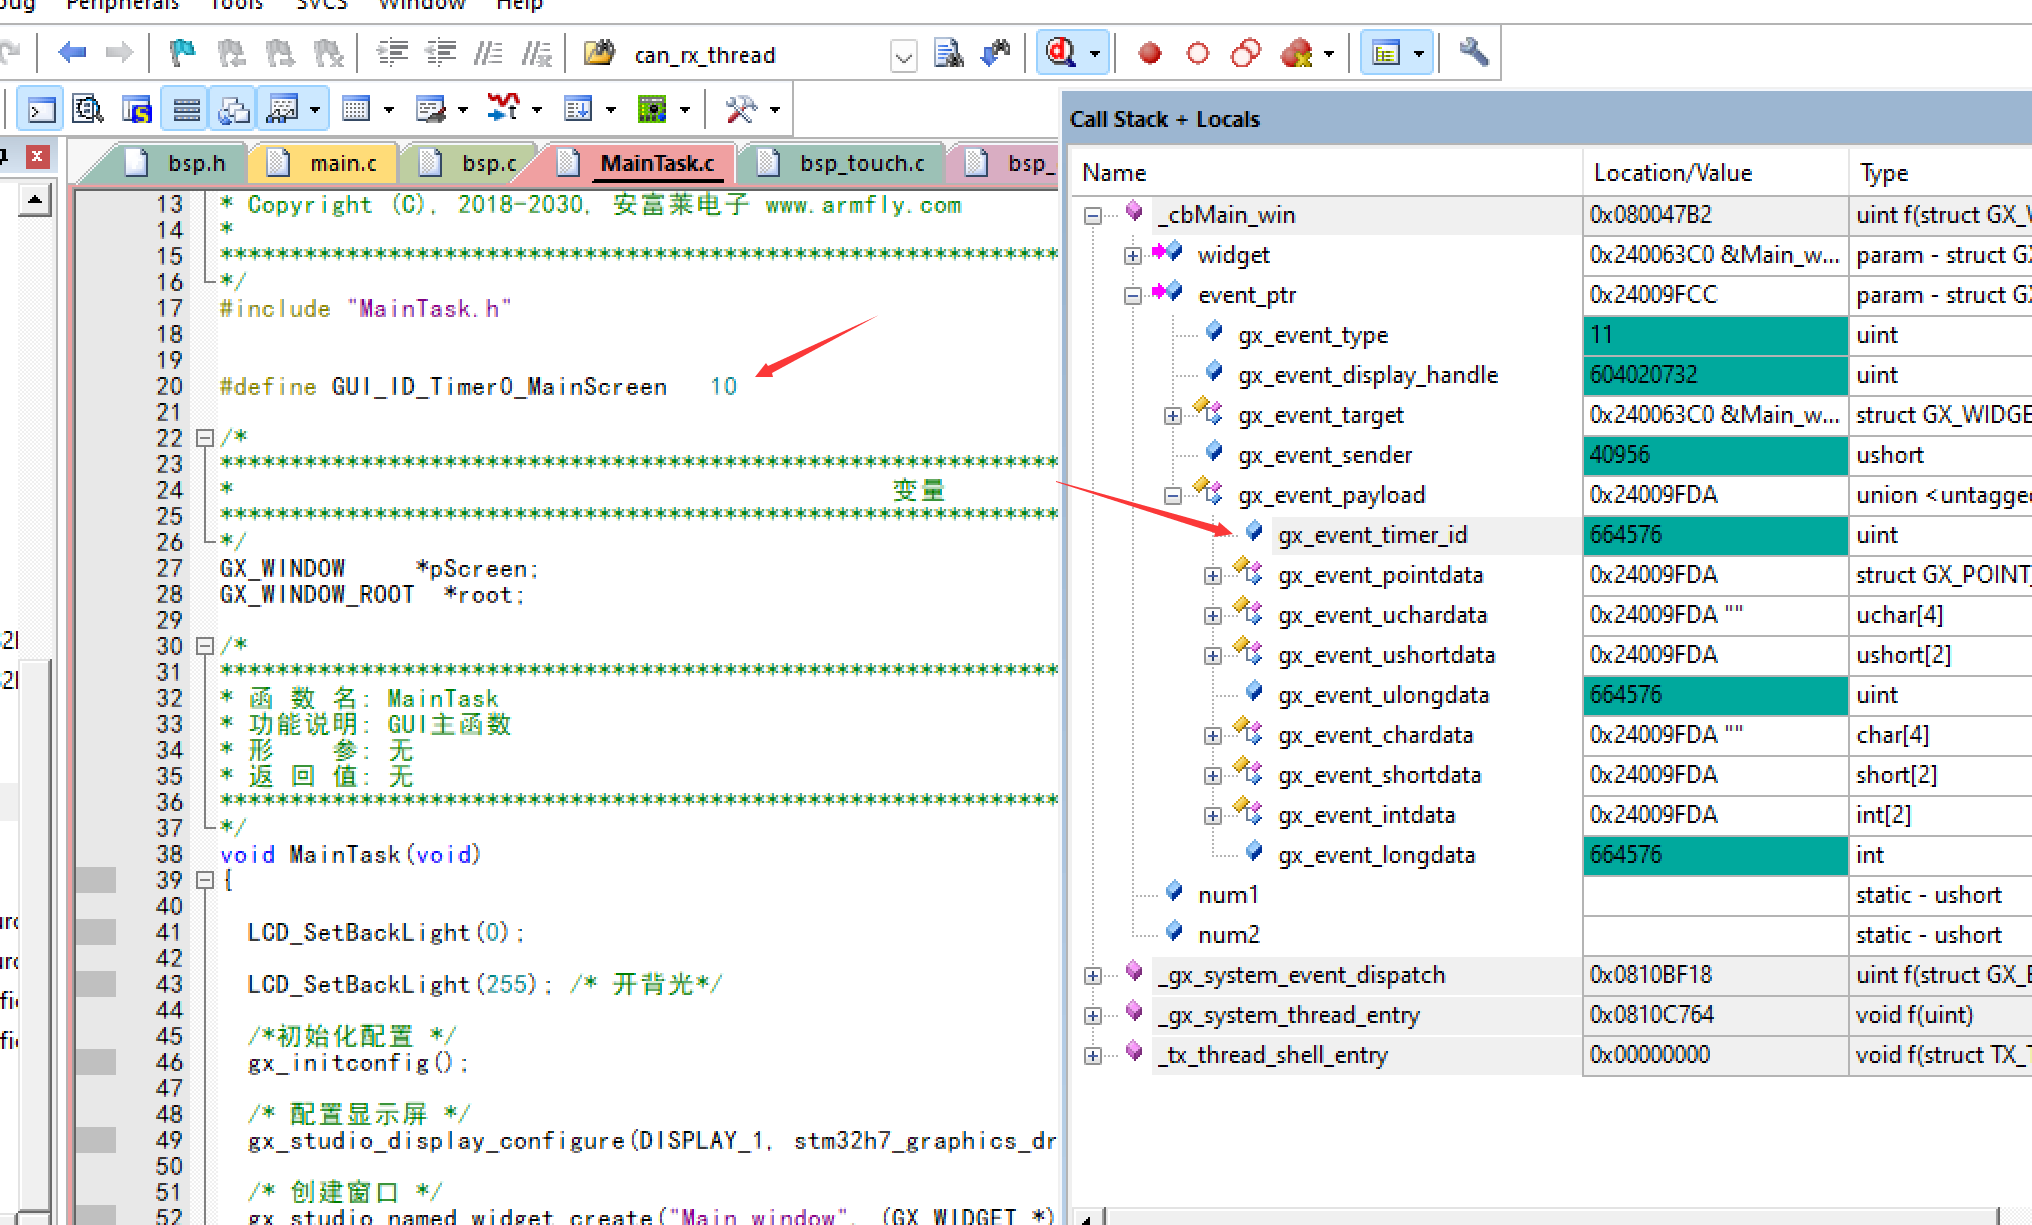Click the scroll up arrow left of the editor
Screen dimensions: 2032x1225
click(35, 200)
